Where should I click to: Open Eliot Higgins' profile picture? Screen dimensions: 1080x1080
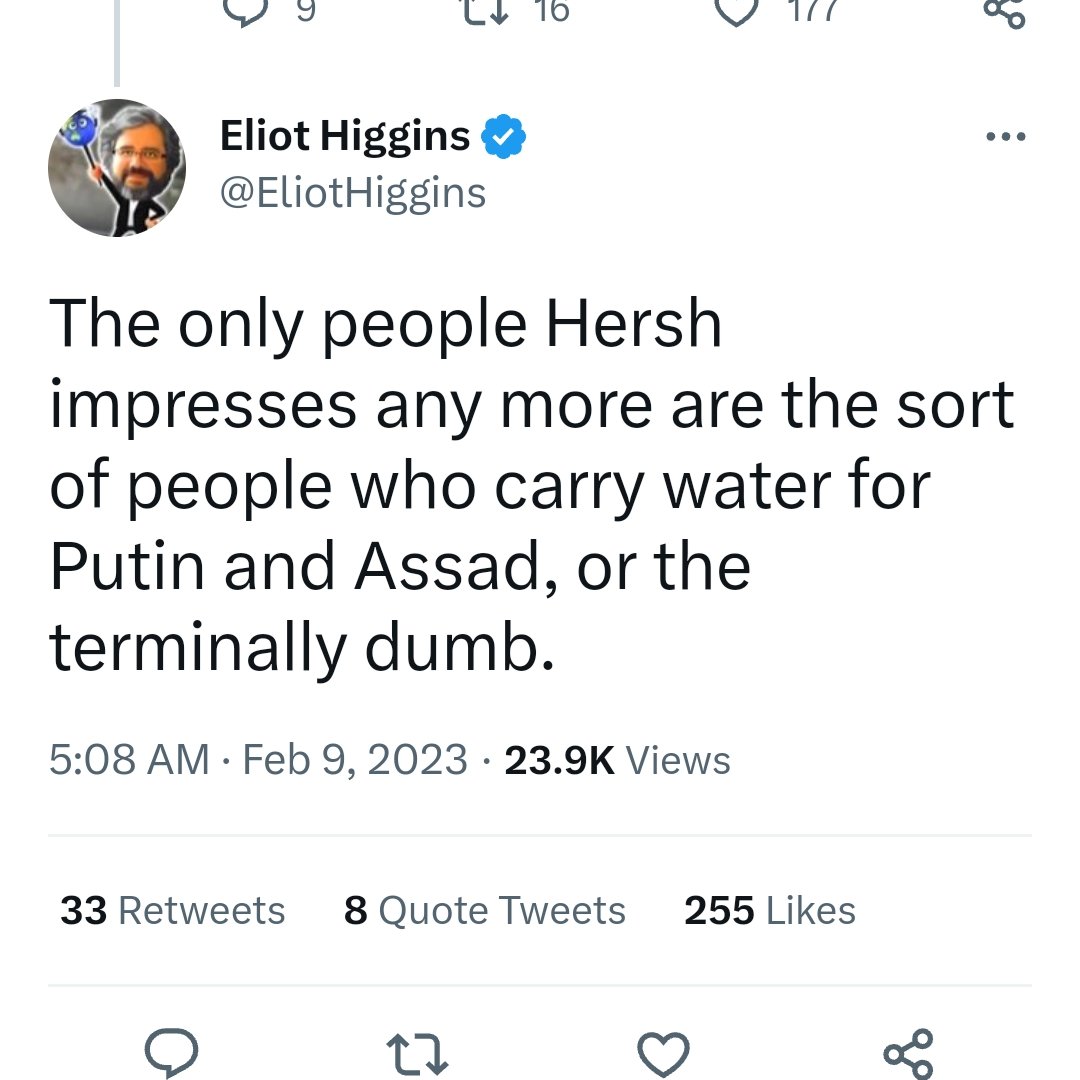coord(117,168)
